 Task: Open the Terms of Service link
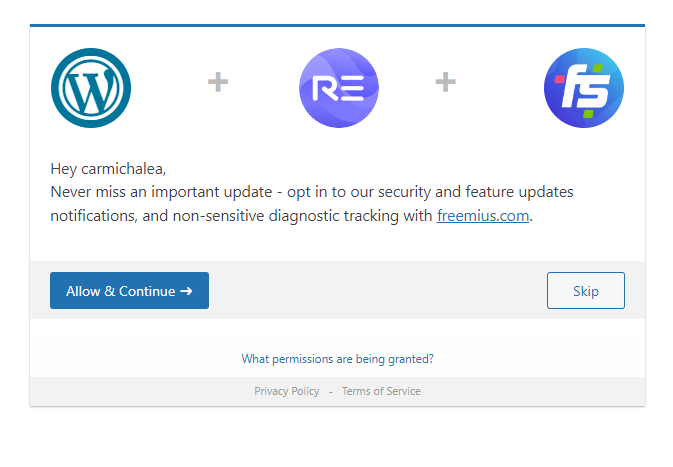[381, 391]
